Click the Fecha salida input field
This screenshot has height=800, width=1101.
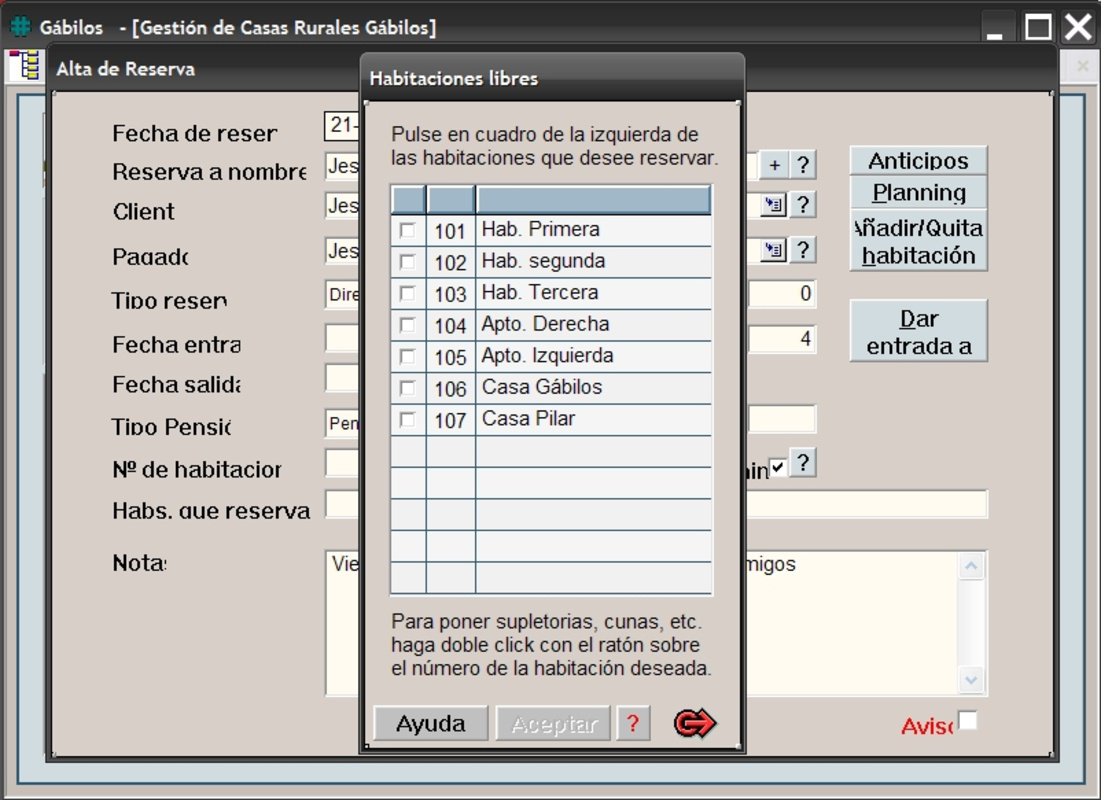point(343,378)
